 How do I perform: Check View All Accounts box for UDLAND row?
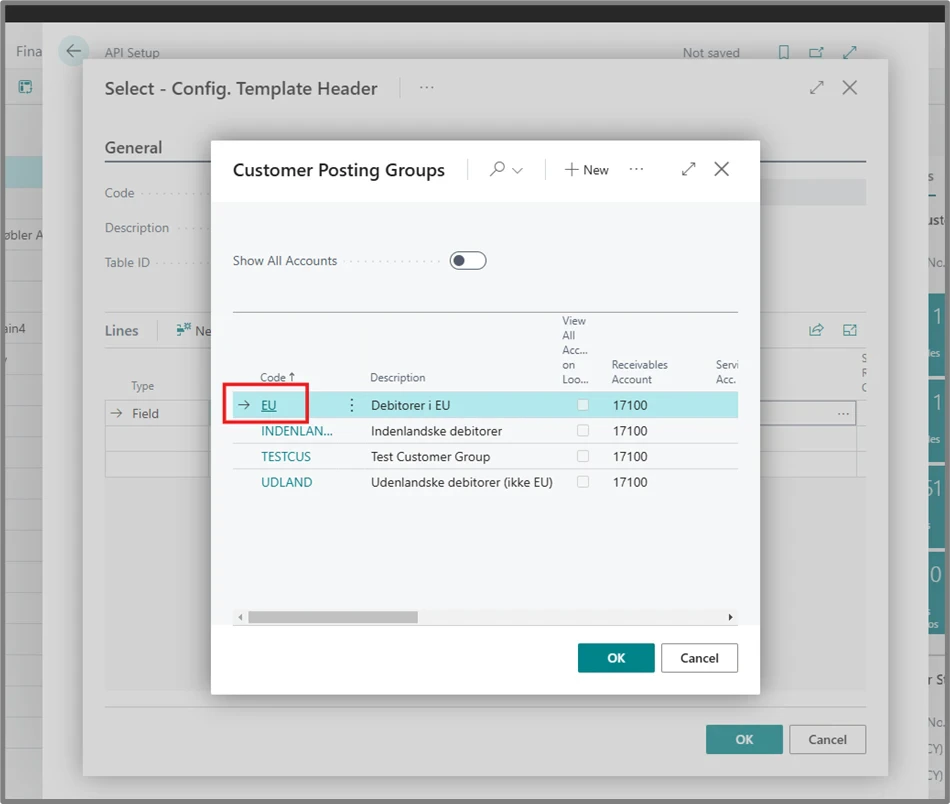coord(583,482)
